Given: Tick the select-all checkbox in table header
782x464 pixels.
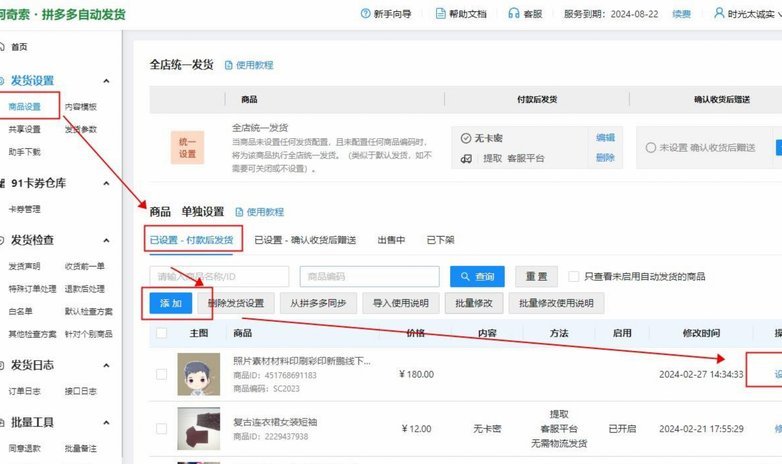Looking at the screenshot, I should pos(161,333).
